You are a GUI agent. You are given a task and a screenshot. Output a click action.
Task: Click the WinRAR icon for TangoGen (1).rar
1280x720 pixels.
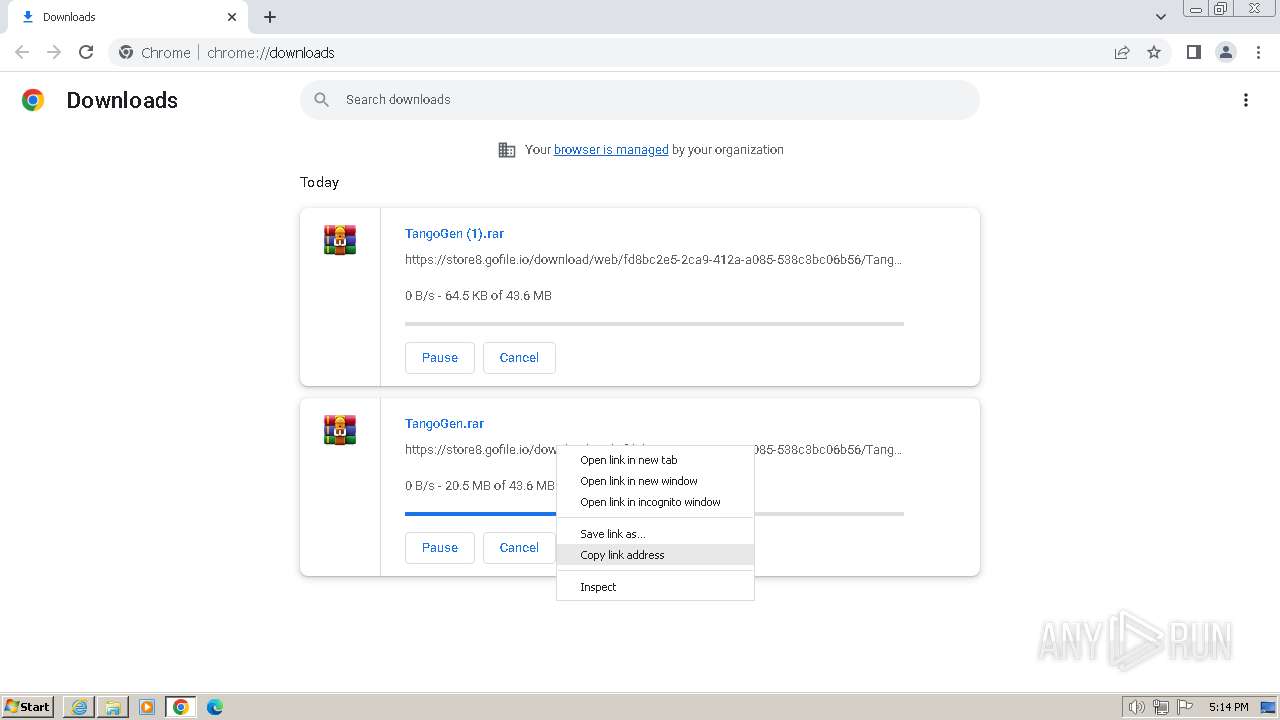click(340, 240)
